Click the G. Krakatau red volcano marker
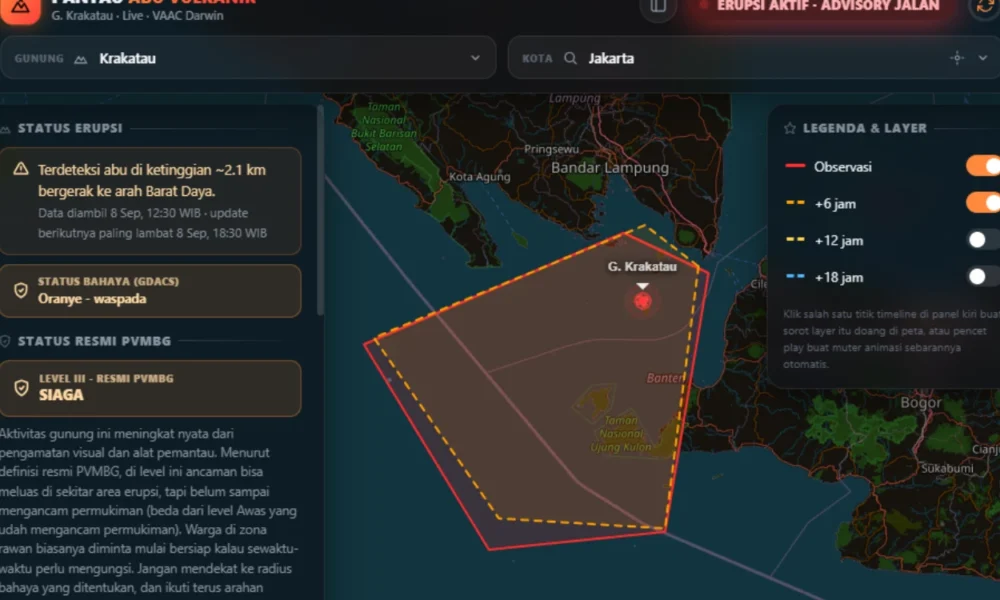The width and height of the screenshot is (1000, 600). [642, 301]
